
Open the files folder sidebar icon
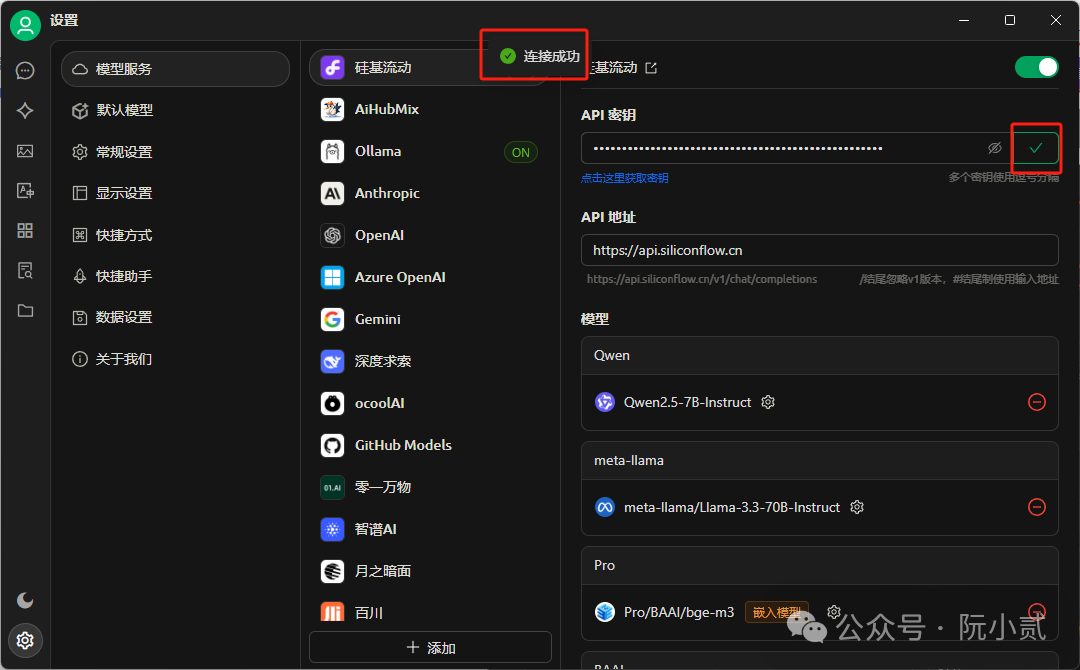pyautogui.click(x=25, y=311)
